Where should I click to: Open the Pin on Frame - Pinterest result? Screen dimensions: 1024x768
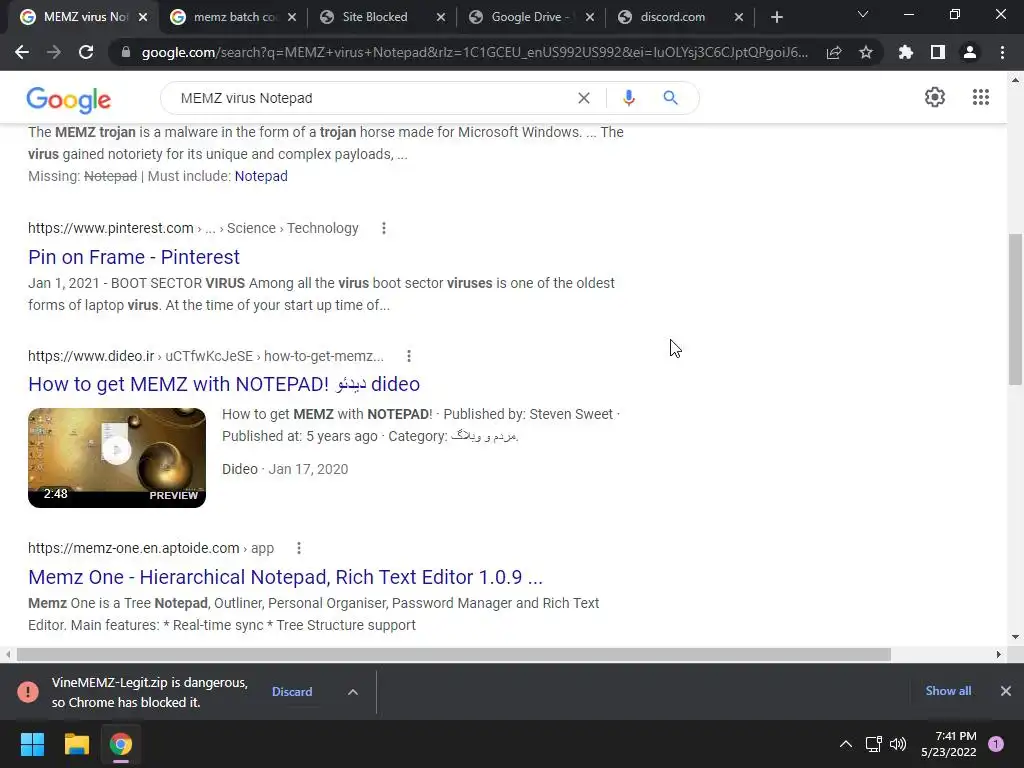coord(134,257)
